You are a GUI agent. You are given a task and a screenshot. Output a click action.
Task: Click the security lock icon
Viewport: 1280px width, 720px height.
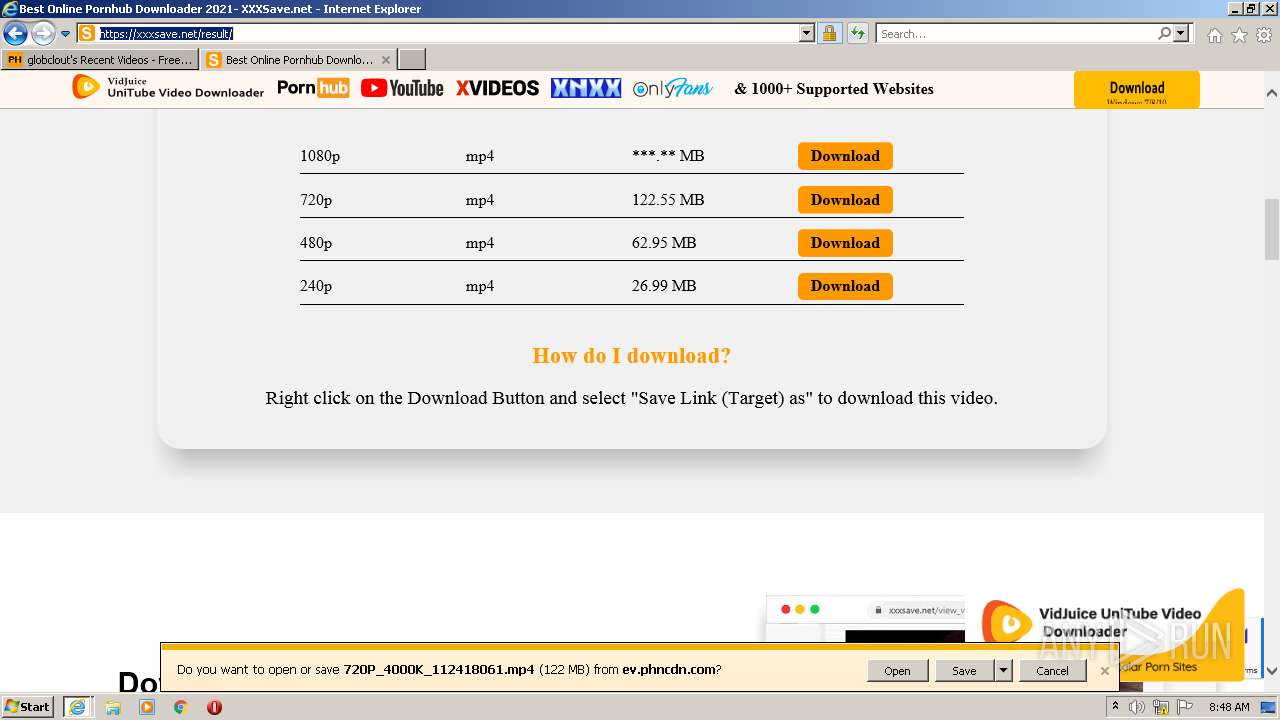click(829, 33)
